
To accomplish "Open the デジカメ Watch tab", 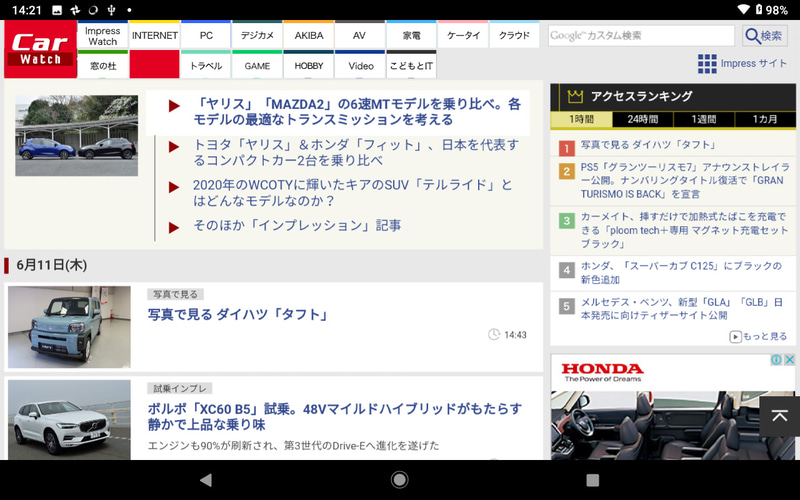I will pyautogui.click(x=257, y=35).
